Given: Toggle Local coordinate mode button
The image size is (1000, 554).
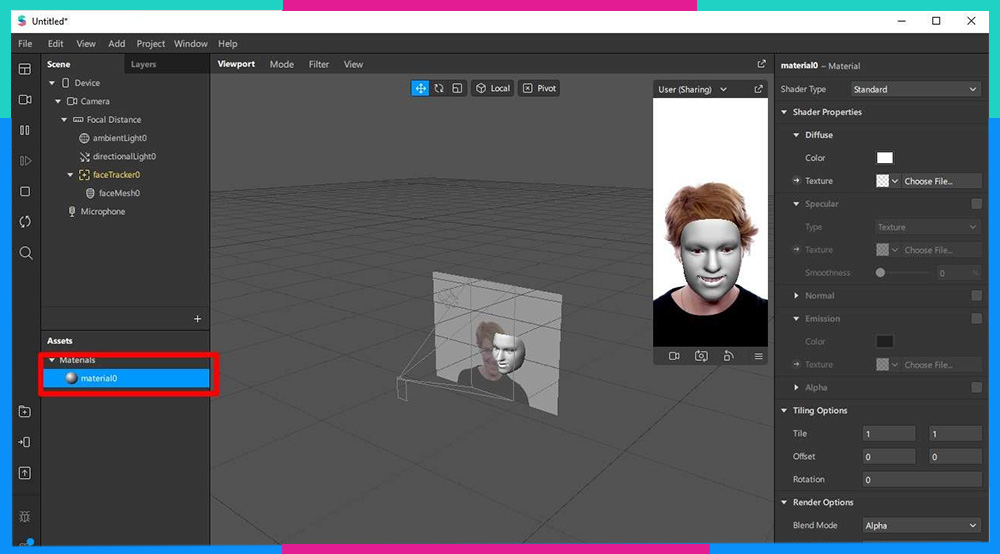Looking at the screenshot, I should point(493,89).
